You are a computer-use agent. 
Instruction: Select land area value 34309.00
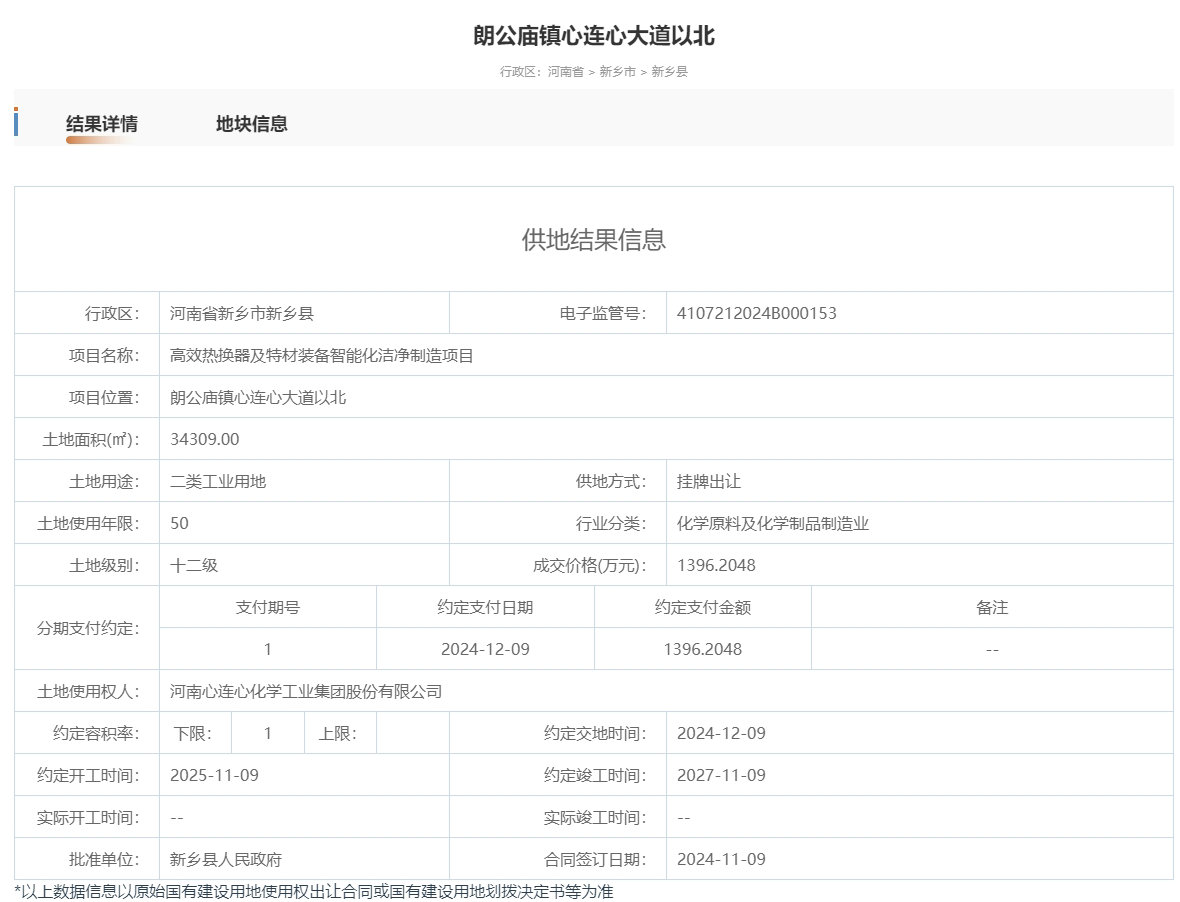click(205, 439)
